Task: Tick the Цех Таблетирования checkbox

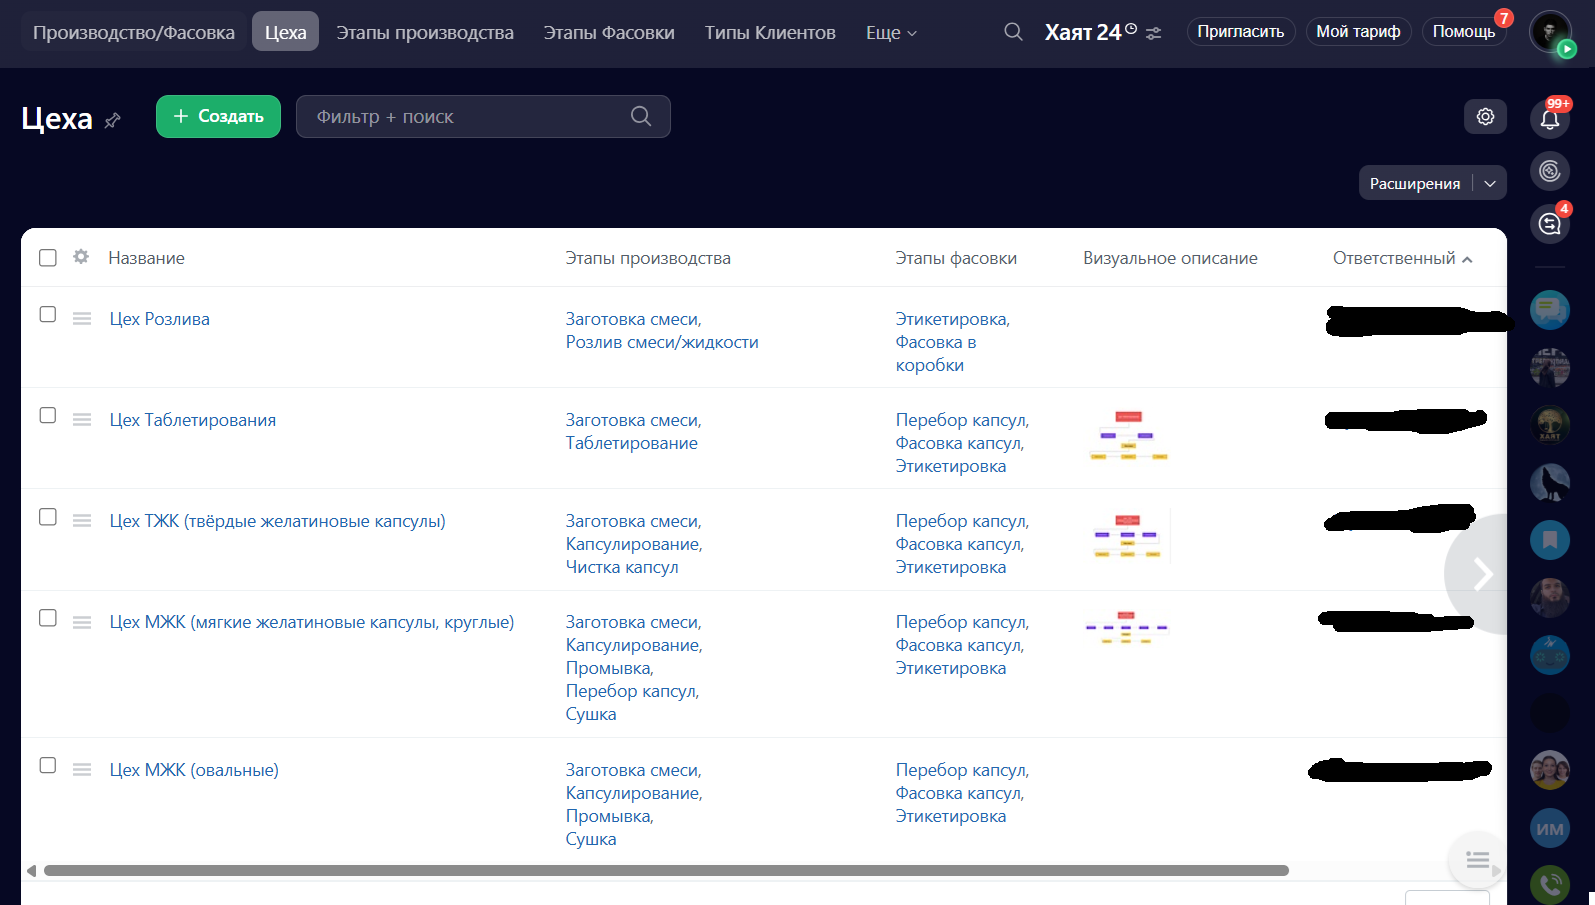Action: click(48, 416)
